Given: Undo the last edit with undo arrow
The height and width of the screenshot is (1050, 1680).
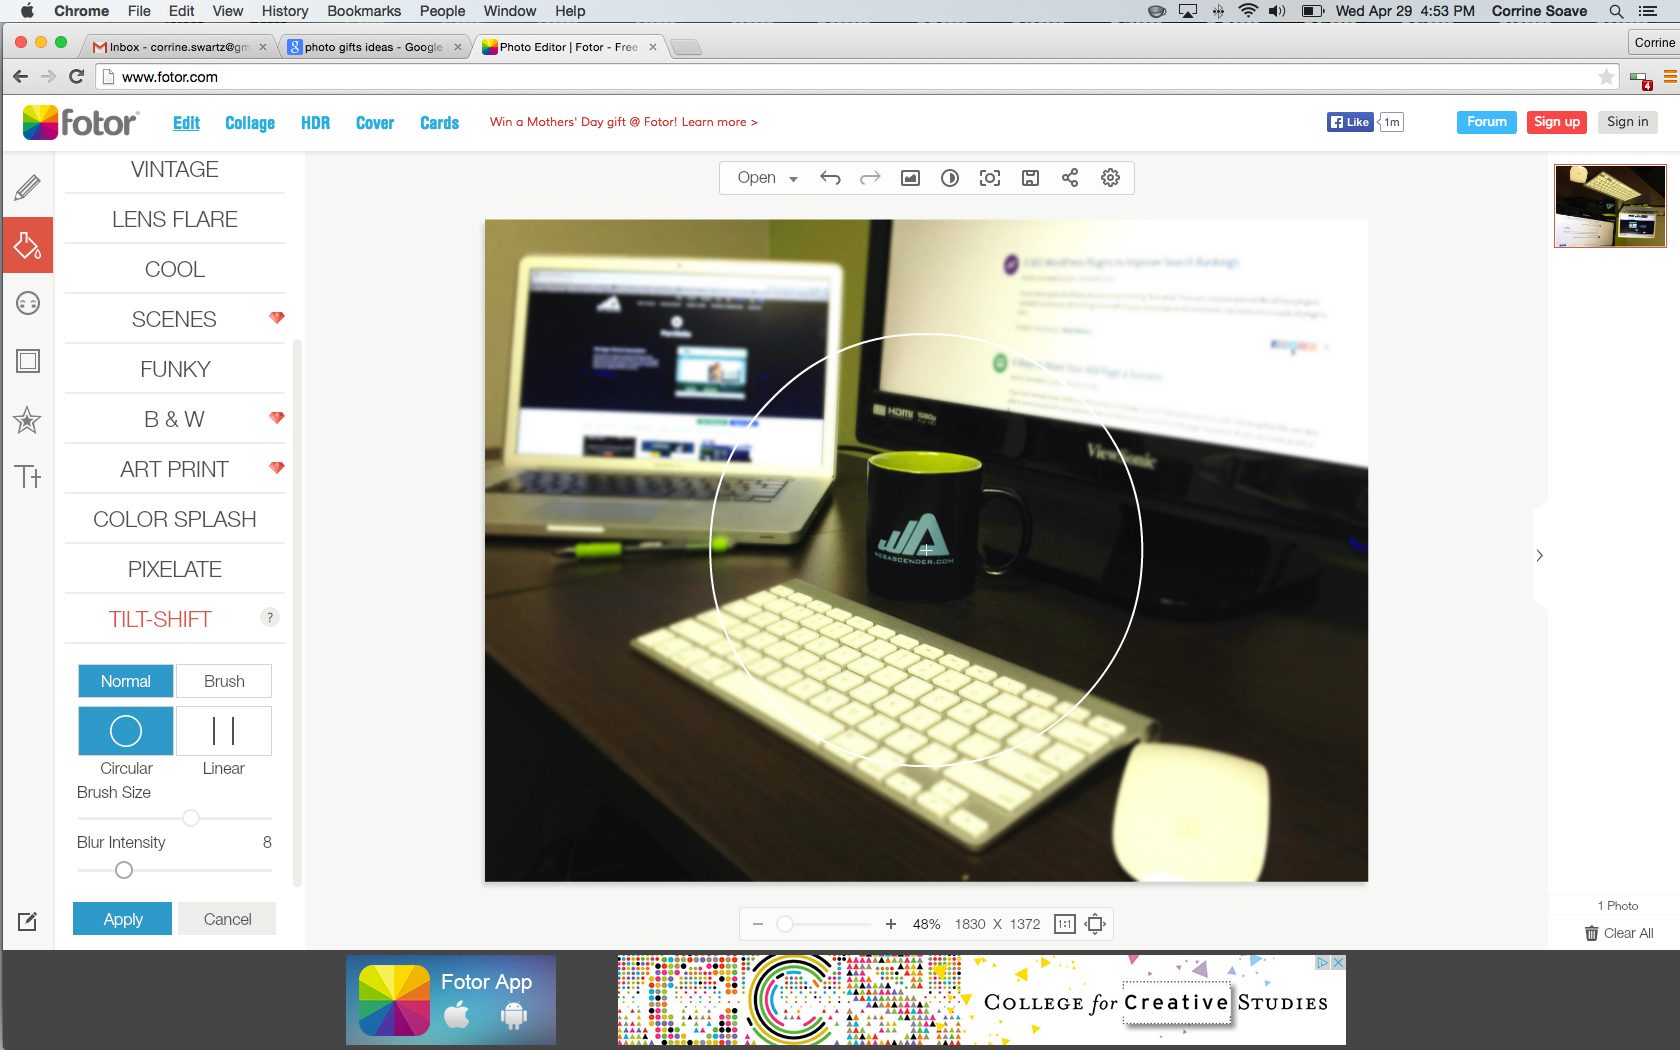Looking at the screenshot, I should point(830,178).
